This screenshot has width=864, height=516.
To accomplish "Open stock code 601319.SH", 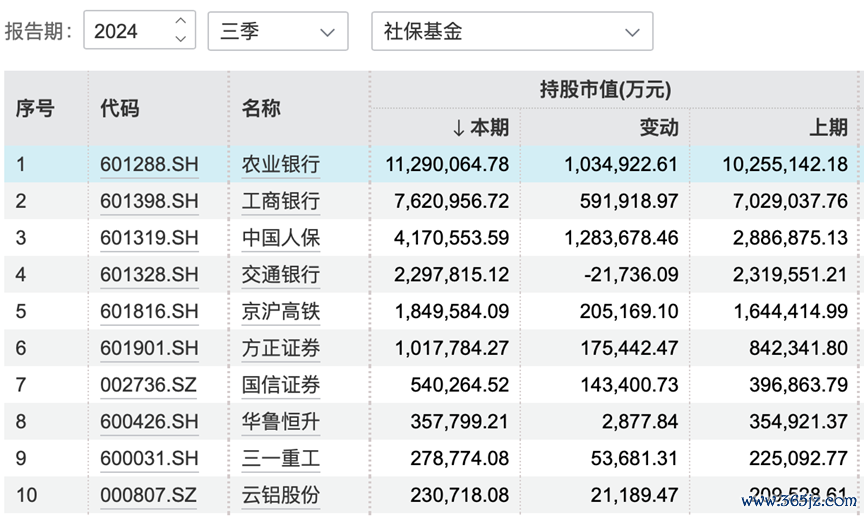I will click(x=149, y=238).
